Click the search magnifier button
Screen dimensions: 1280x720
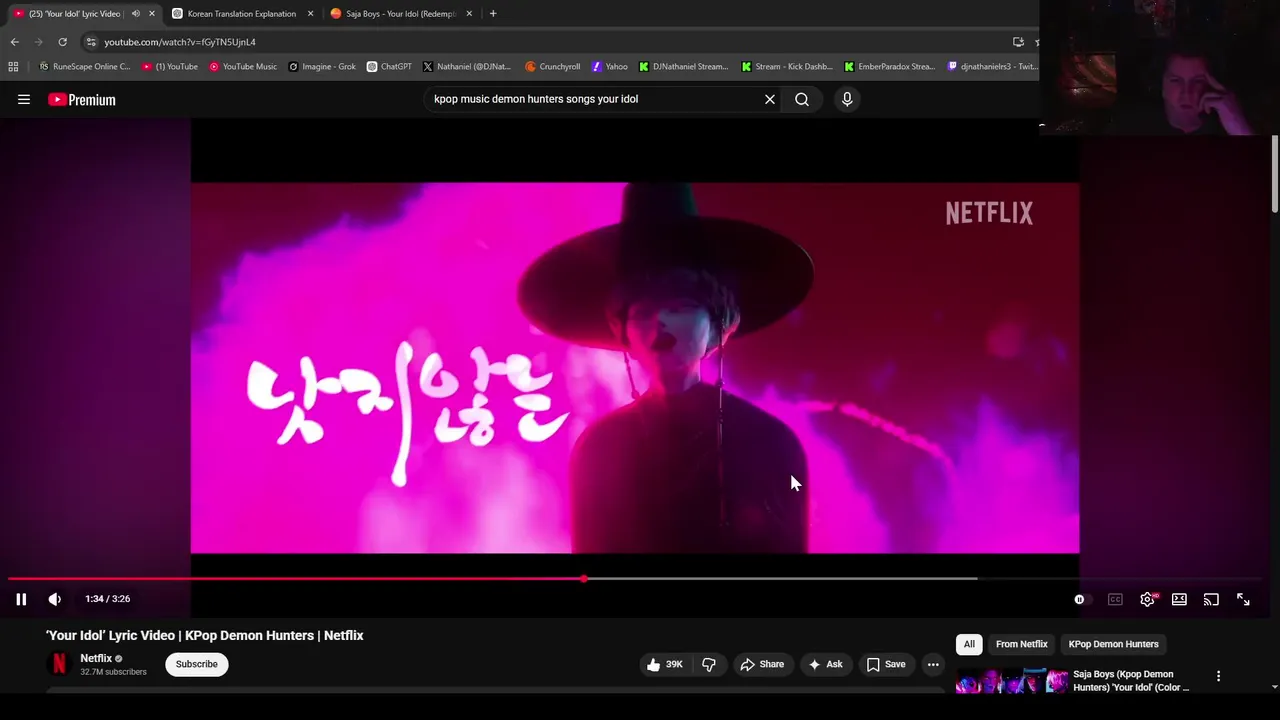point(802,99)
